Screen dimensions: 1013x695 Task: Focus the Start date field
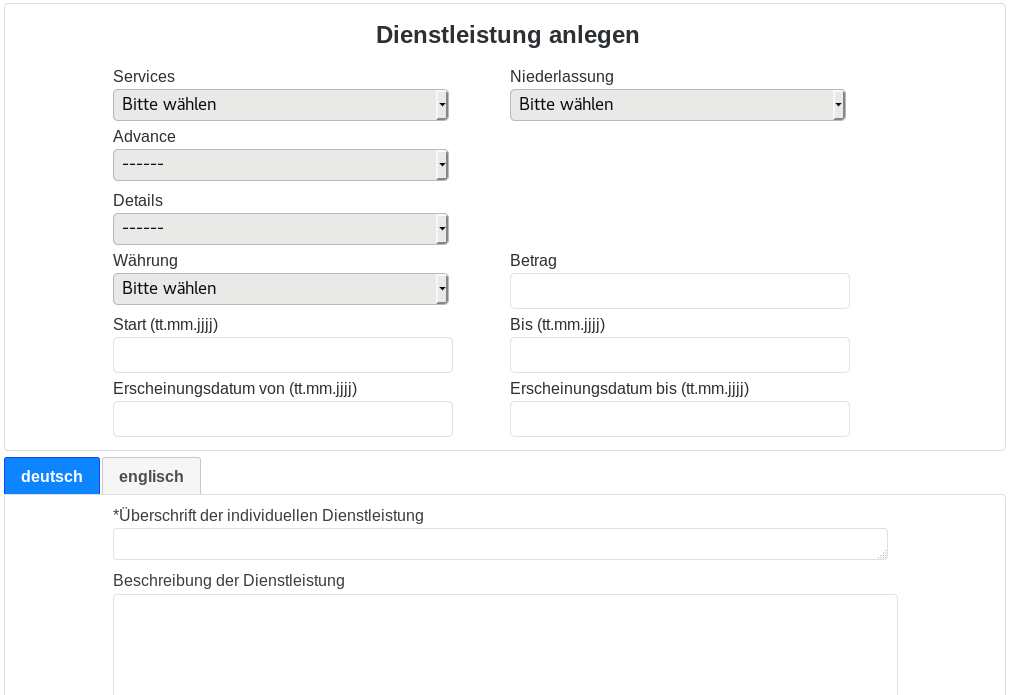coord(282,355)
